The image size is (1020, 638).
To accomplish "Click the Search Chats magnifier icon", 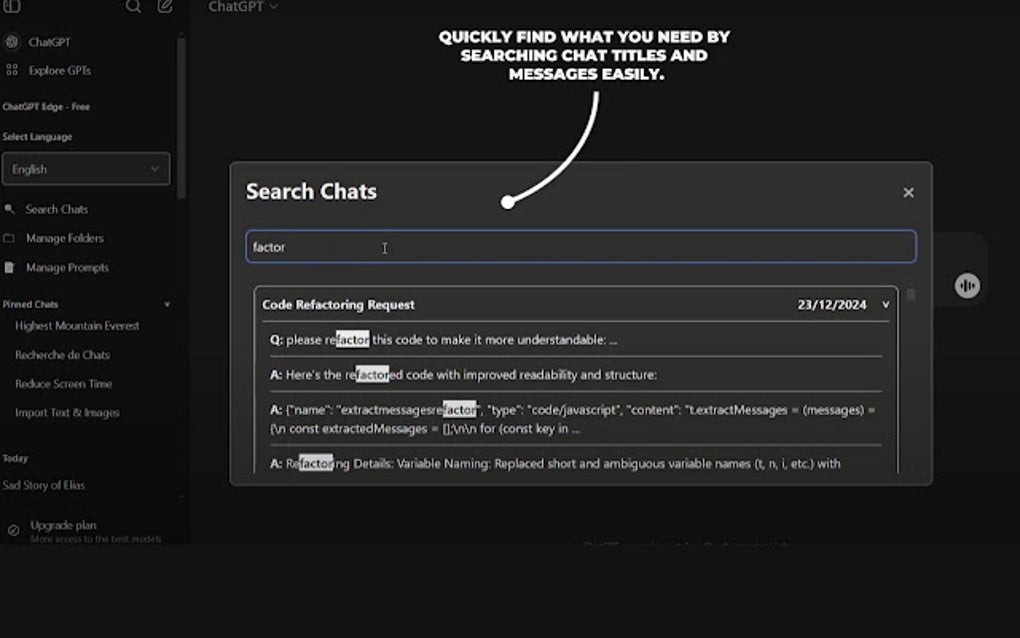I will coord(9,209).
